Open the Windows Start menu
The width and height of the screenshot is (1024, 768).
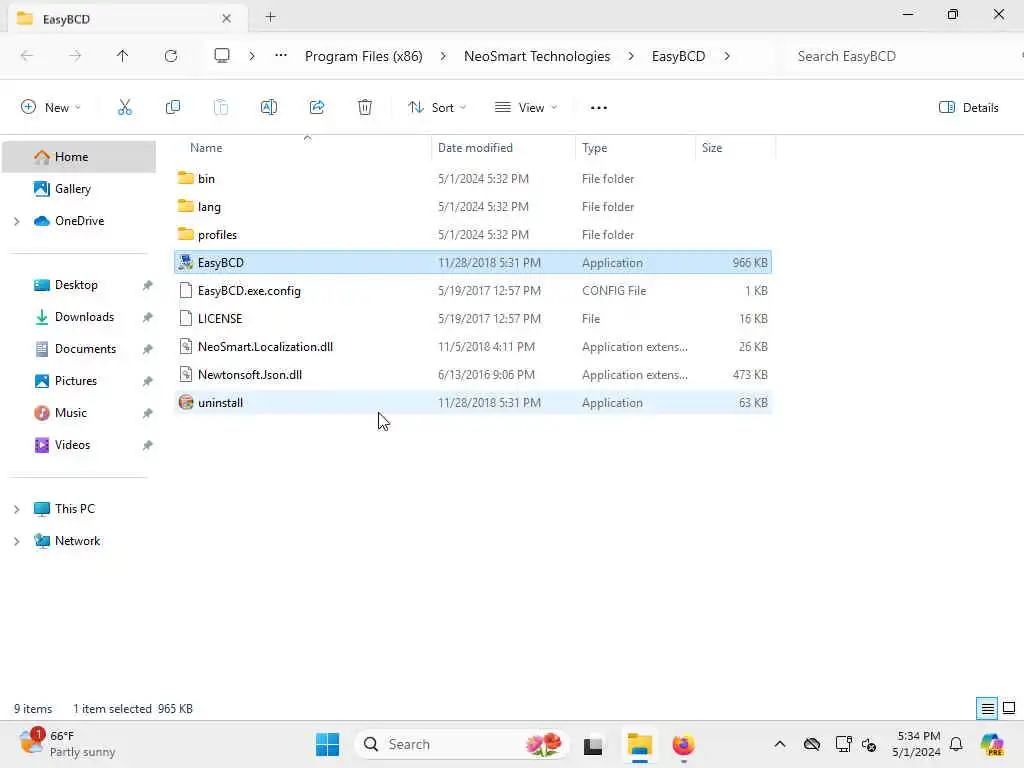[x=327, y=744]
